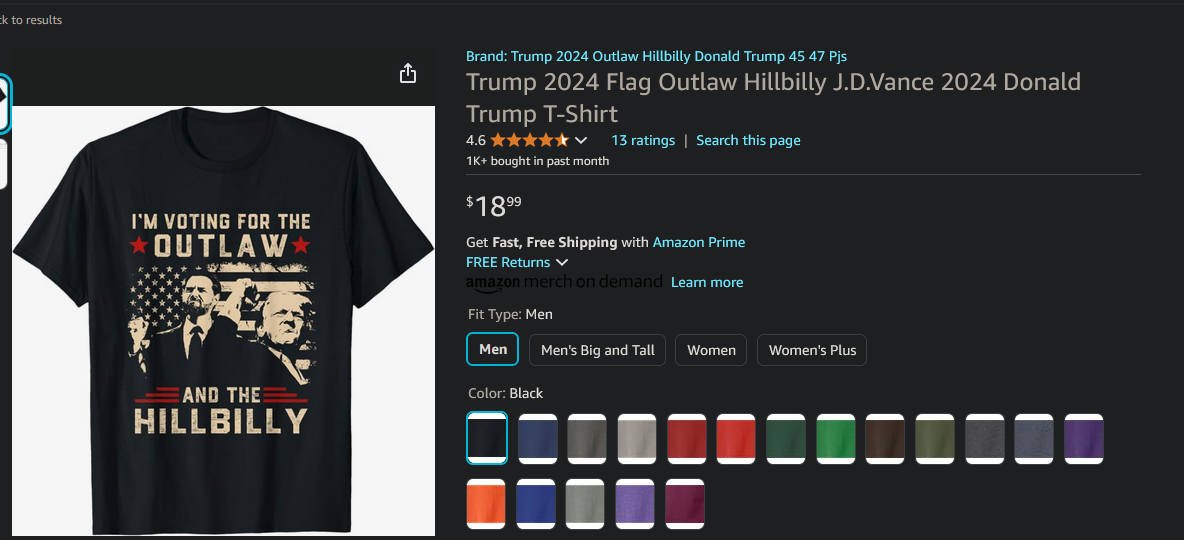The image size is (1184, 540).
Task: Choose the Women's Plus fit type
Action: pyautogui.click(x=812, y=350)
